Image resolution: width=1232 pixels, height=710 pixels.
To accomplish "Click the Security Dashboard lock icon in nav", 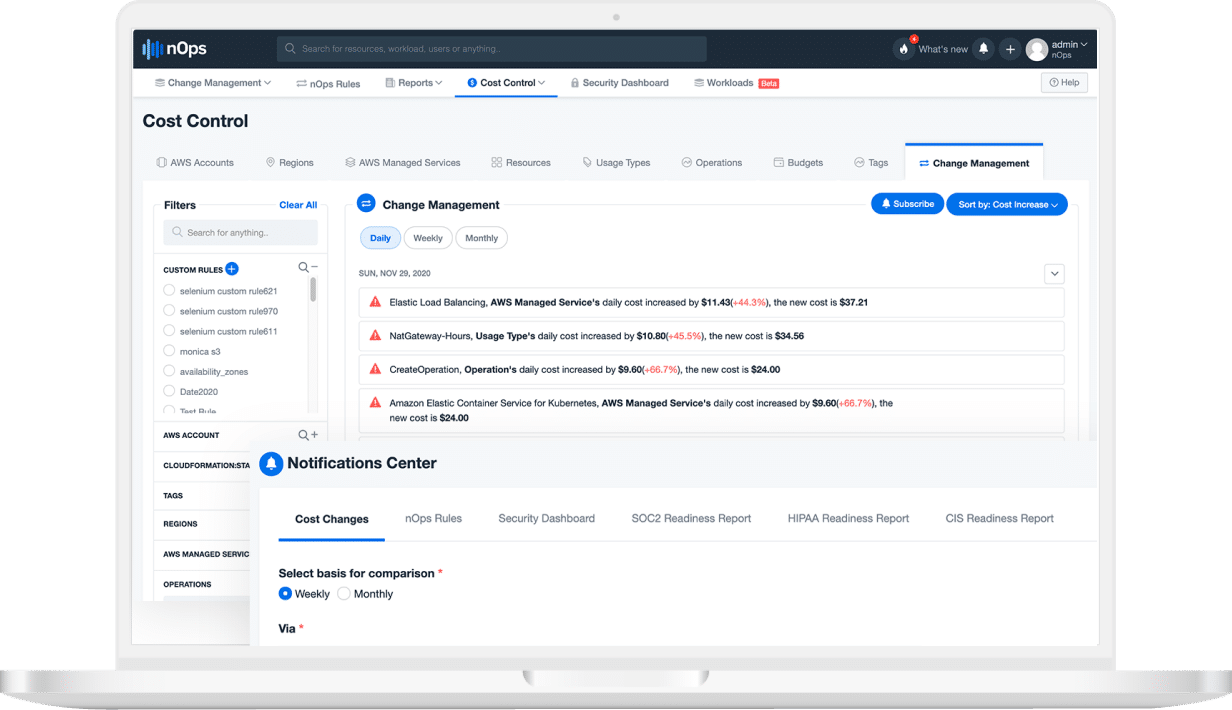I will [575, 83].
